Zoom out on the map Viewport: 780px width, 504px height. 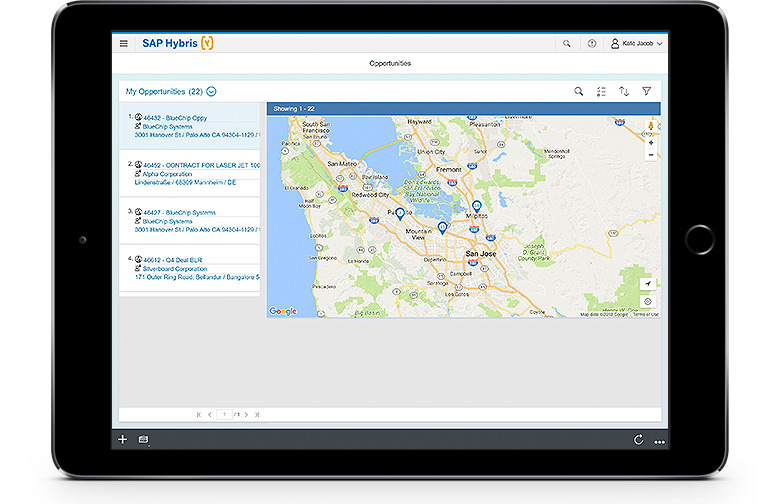pos(651,155)
